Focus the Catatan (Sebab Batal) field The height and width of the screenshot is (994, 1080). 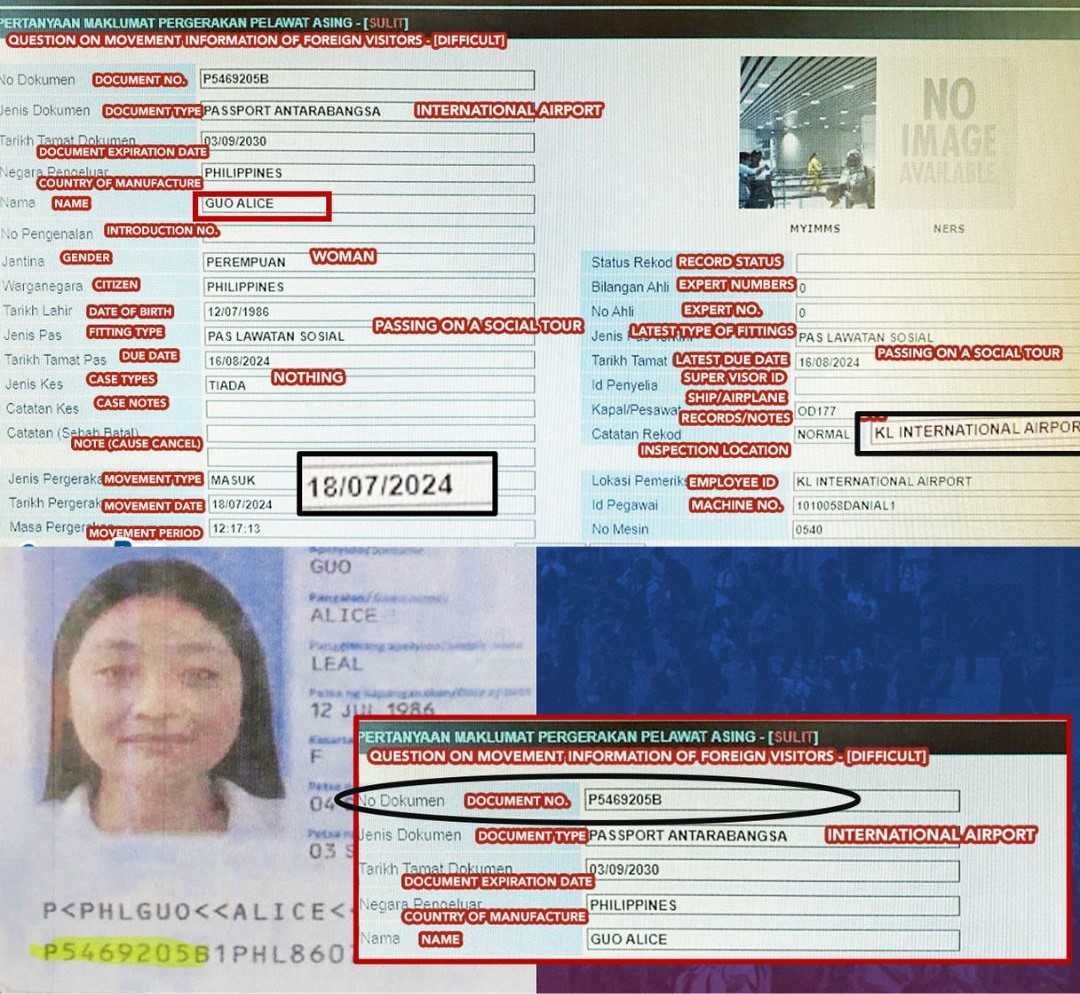pos(368,433)
